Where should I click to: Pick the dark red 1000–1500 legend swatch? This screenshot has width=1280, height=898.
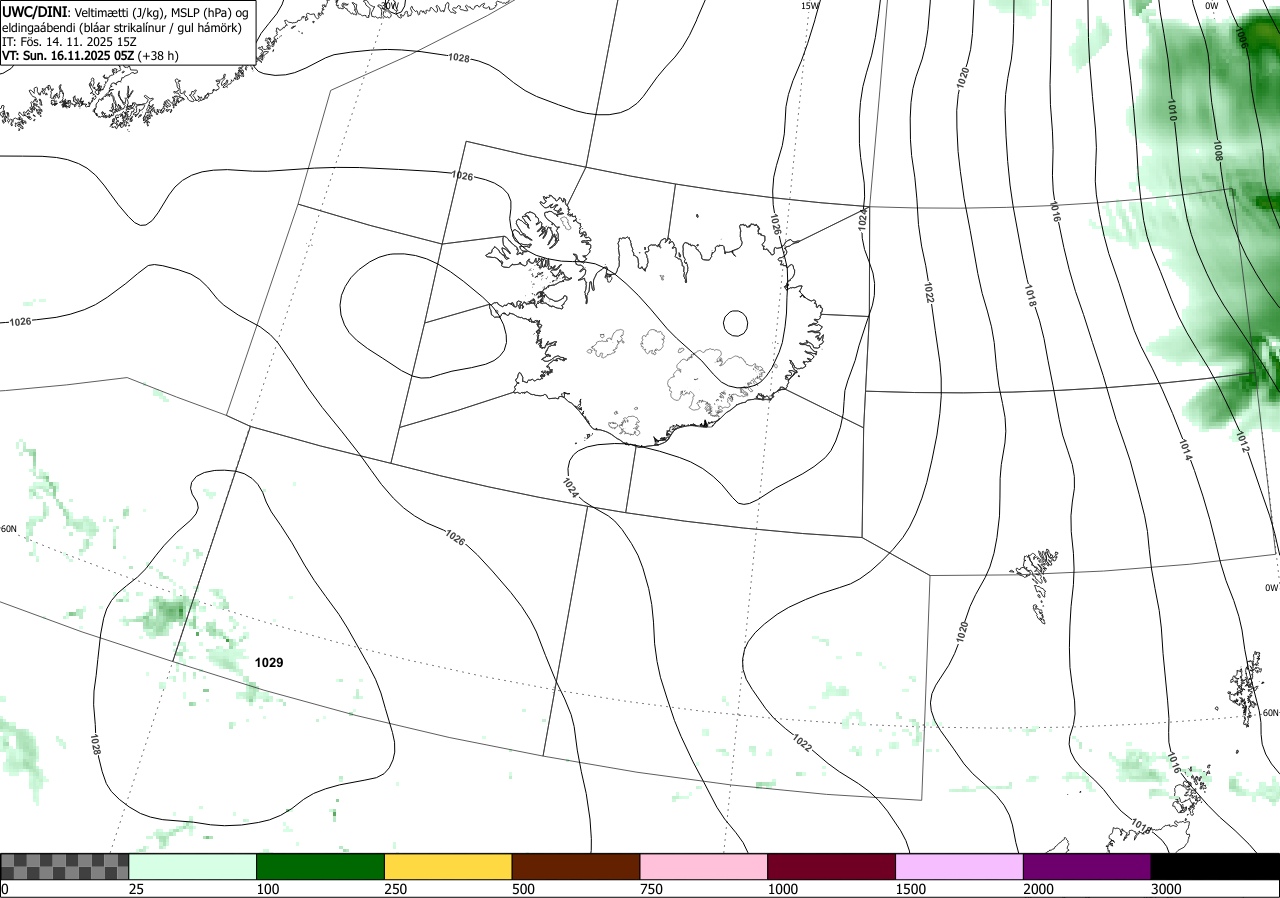[832, 866]
